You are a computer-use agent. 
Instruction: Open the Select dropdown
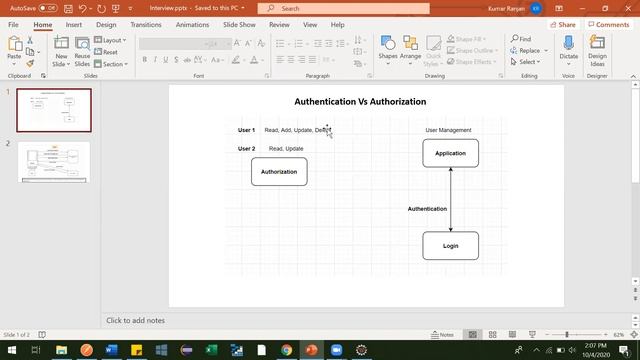[x=525, y=62]
